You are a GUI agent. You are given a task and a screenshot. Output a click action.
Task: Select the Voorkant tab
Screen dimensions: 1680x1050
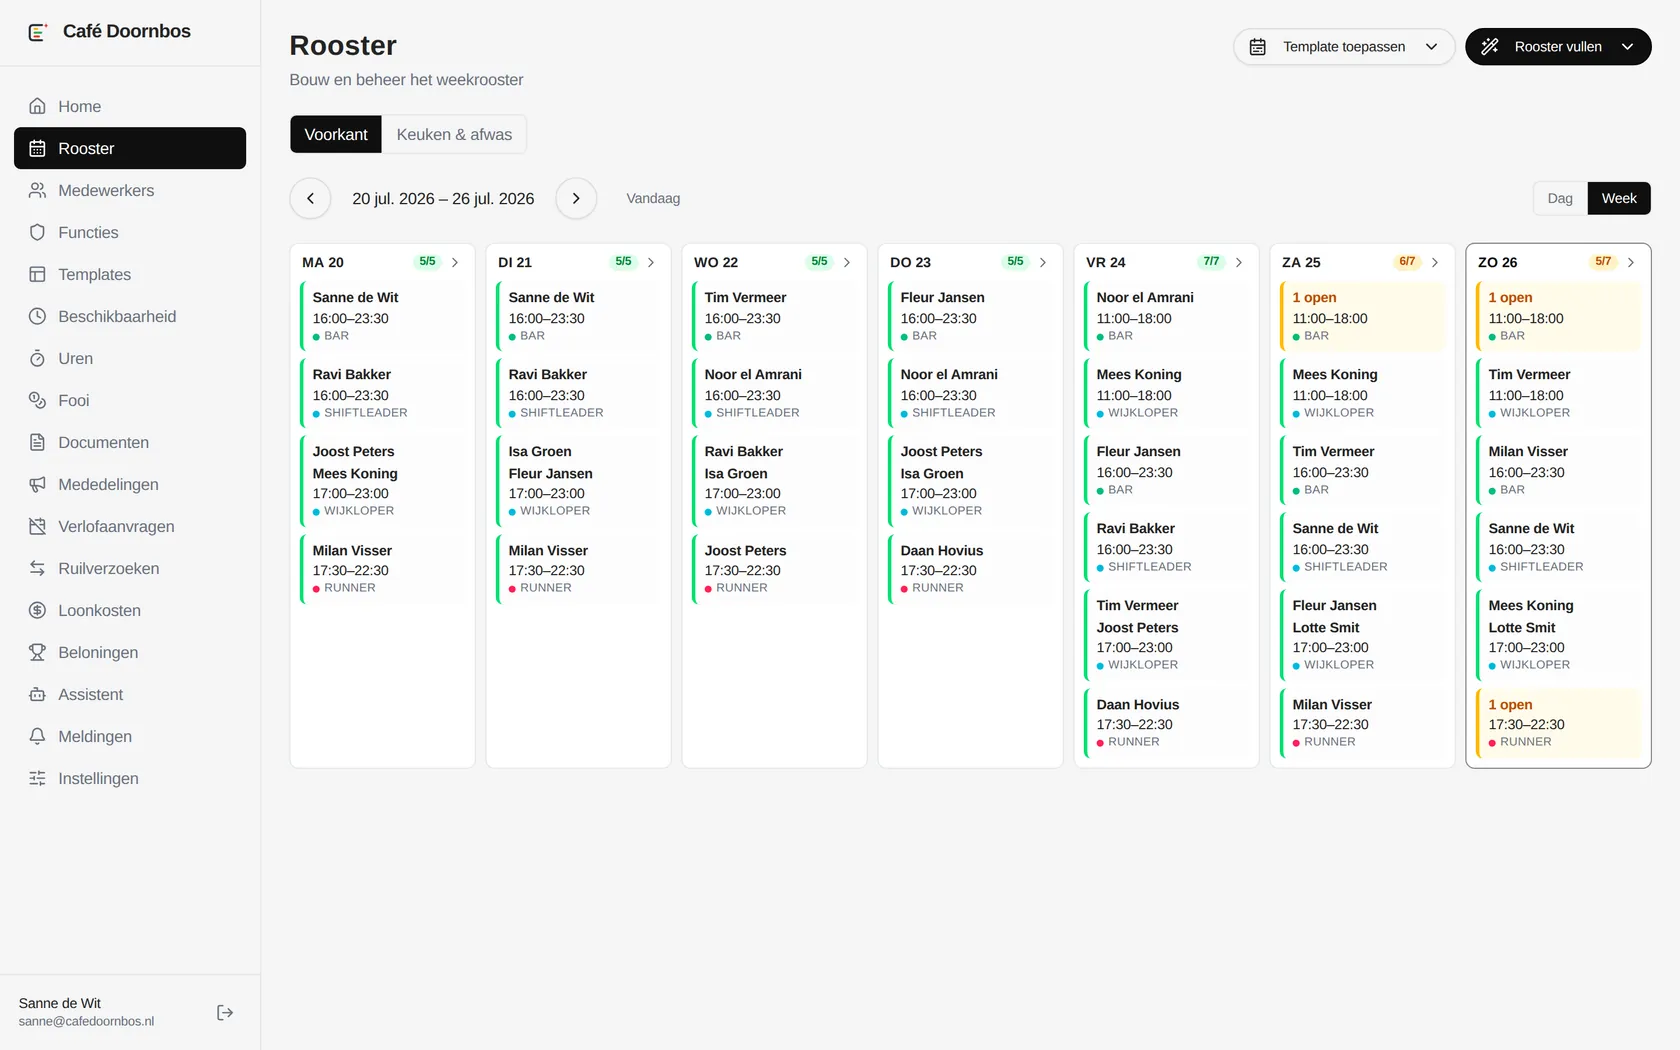pyautogui.click(x=336, y=134)
